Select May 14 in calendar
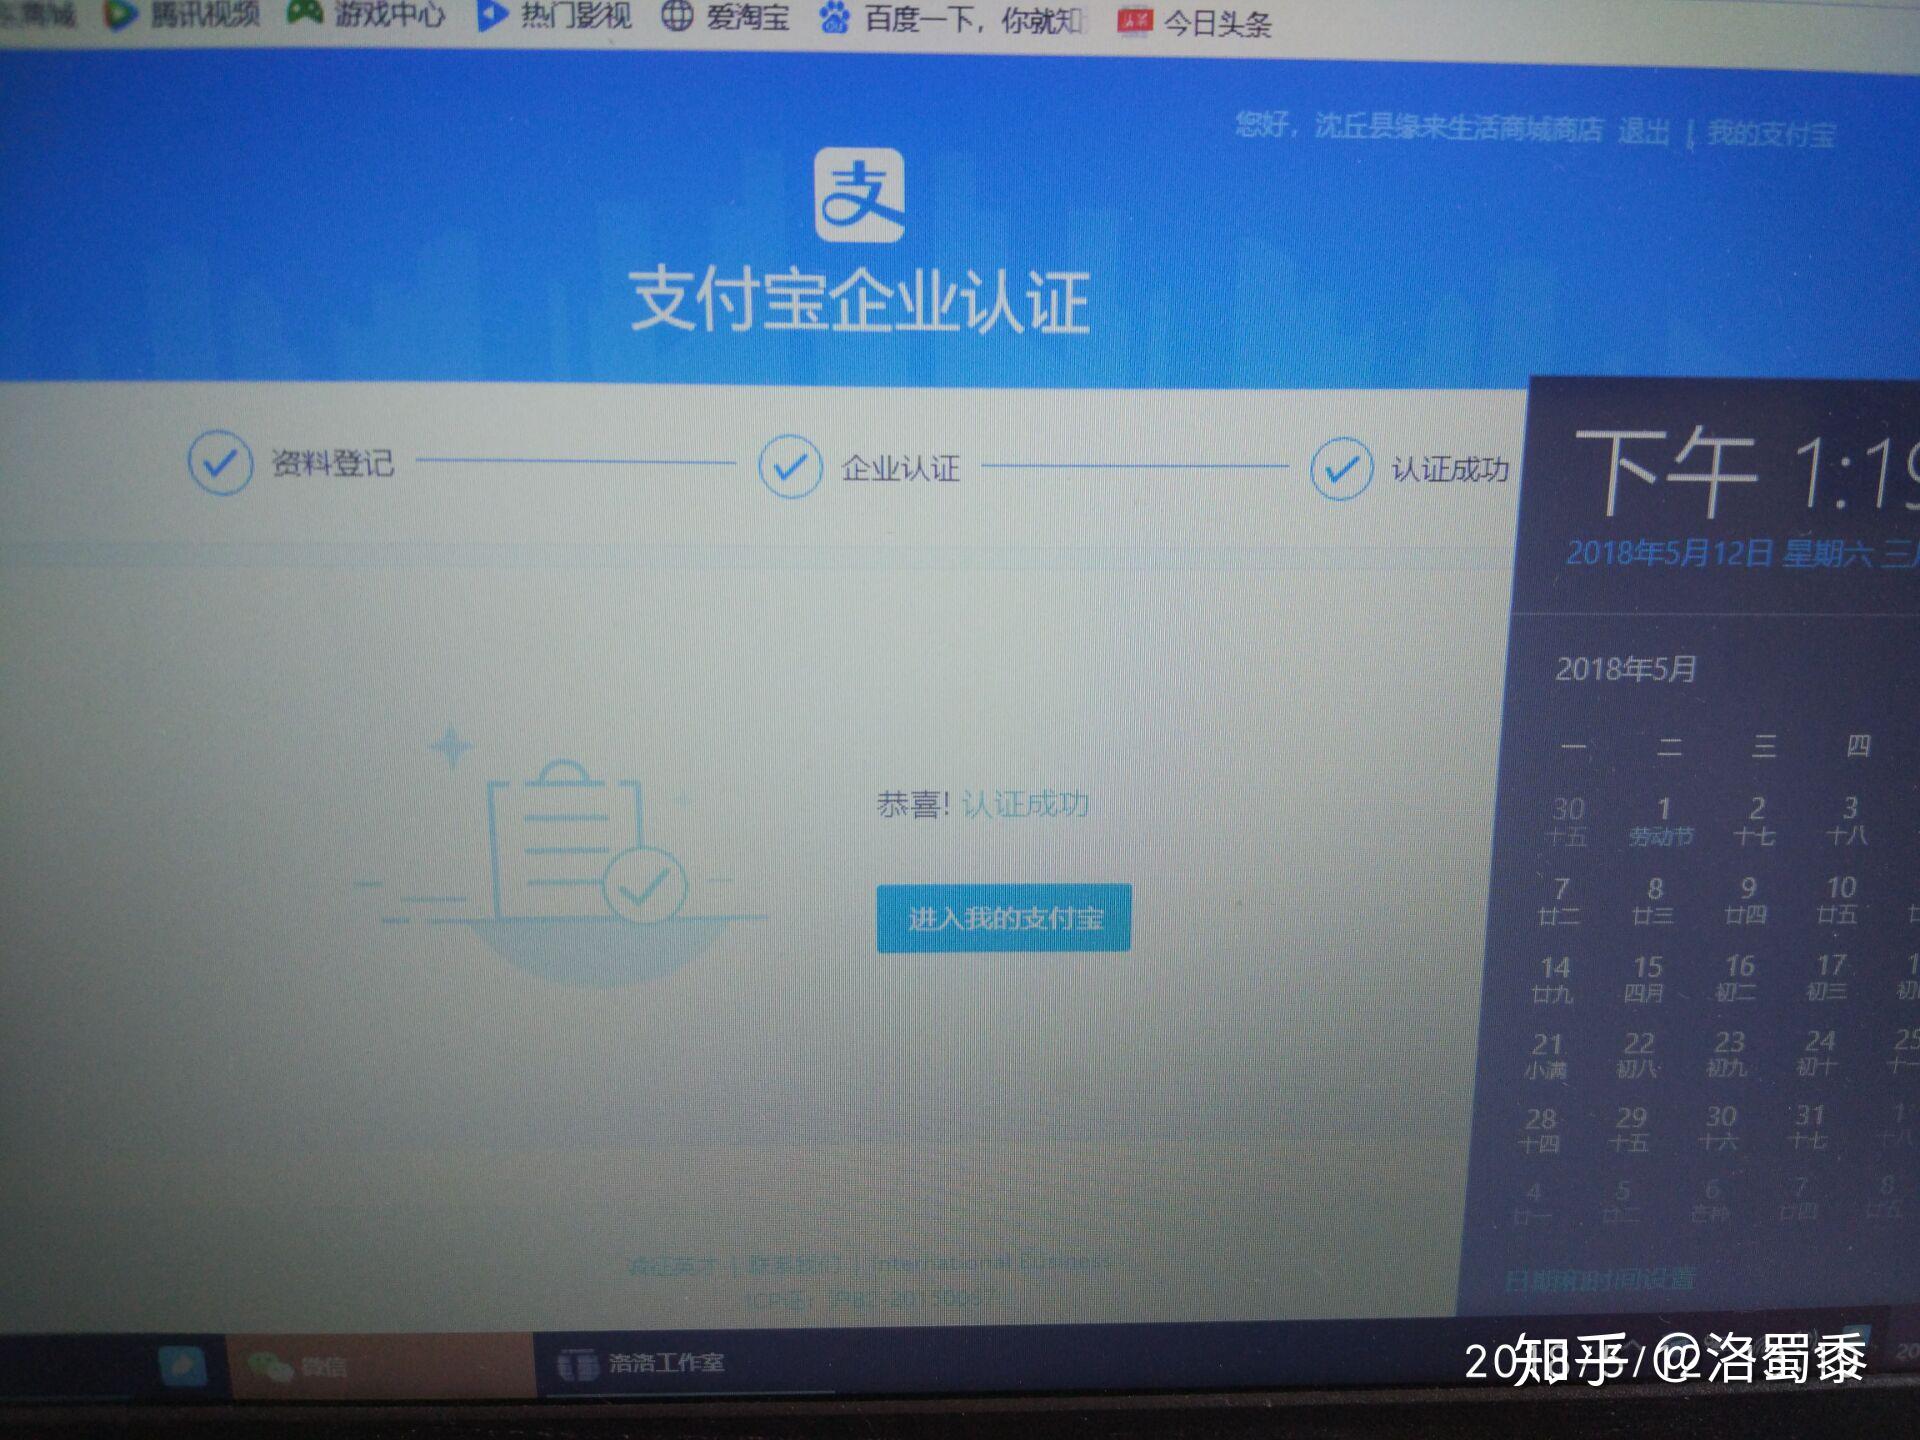1920x1440 pixels. point(1553,979)
